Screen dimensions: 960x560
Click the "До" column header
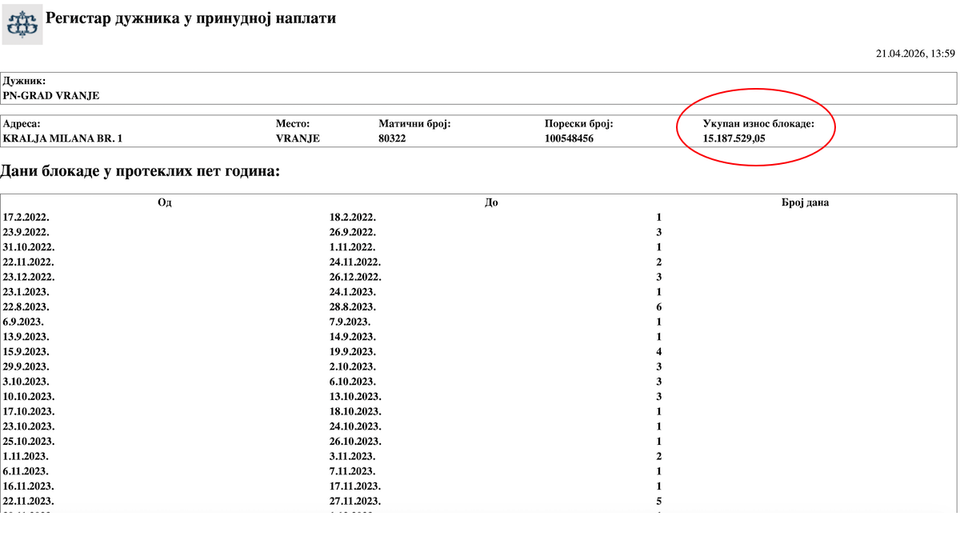pos(491,203)
